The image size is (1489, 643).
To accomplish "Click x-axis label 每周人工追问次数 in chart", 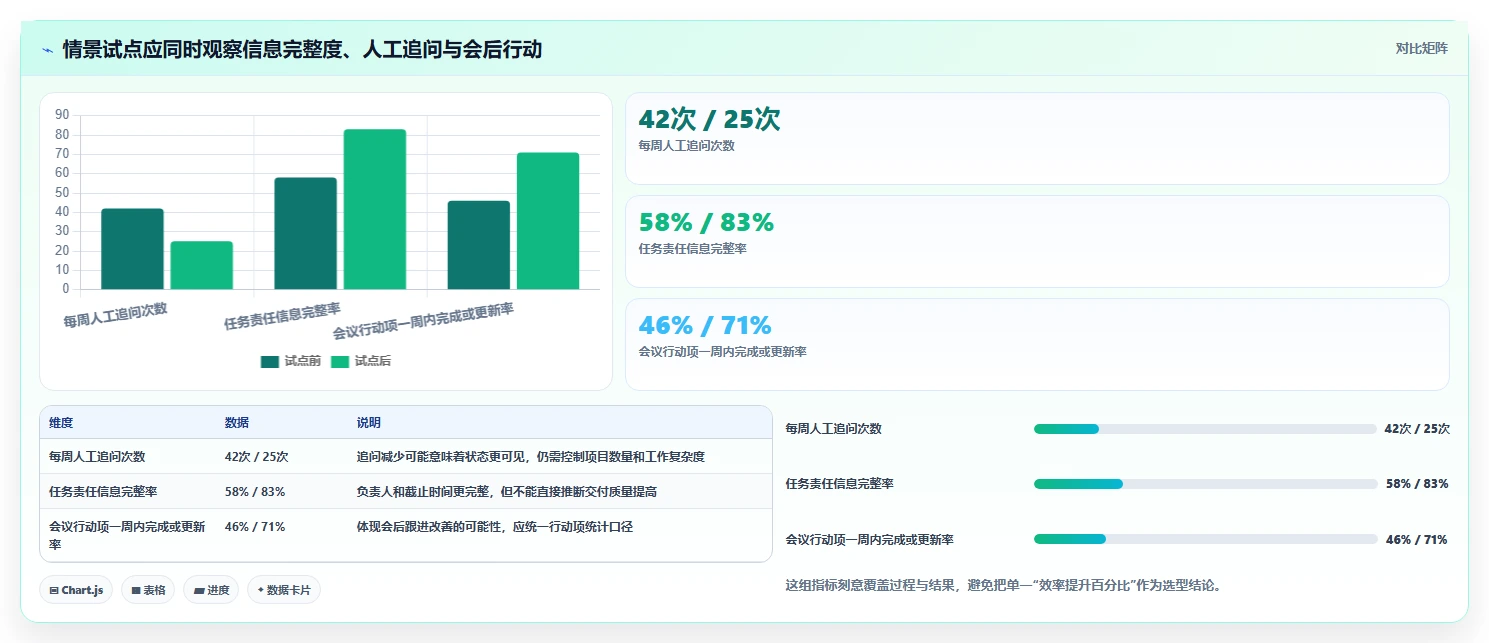I will [115, 315].
